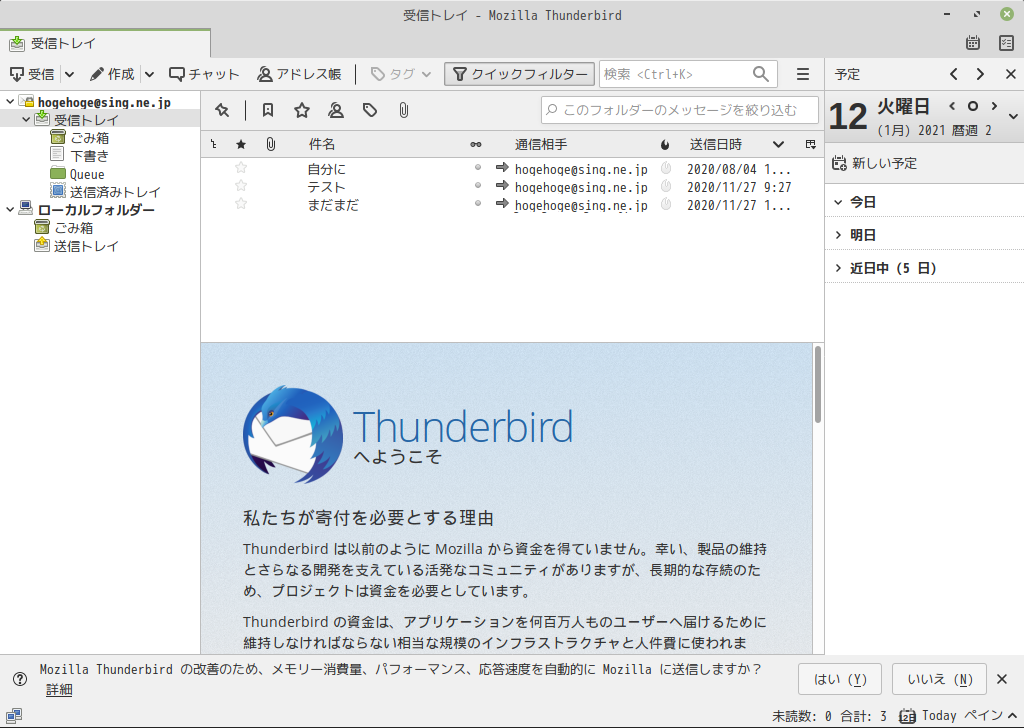Star the テスト message

click(x=241, y=186)
